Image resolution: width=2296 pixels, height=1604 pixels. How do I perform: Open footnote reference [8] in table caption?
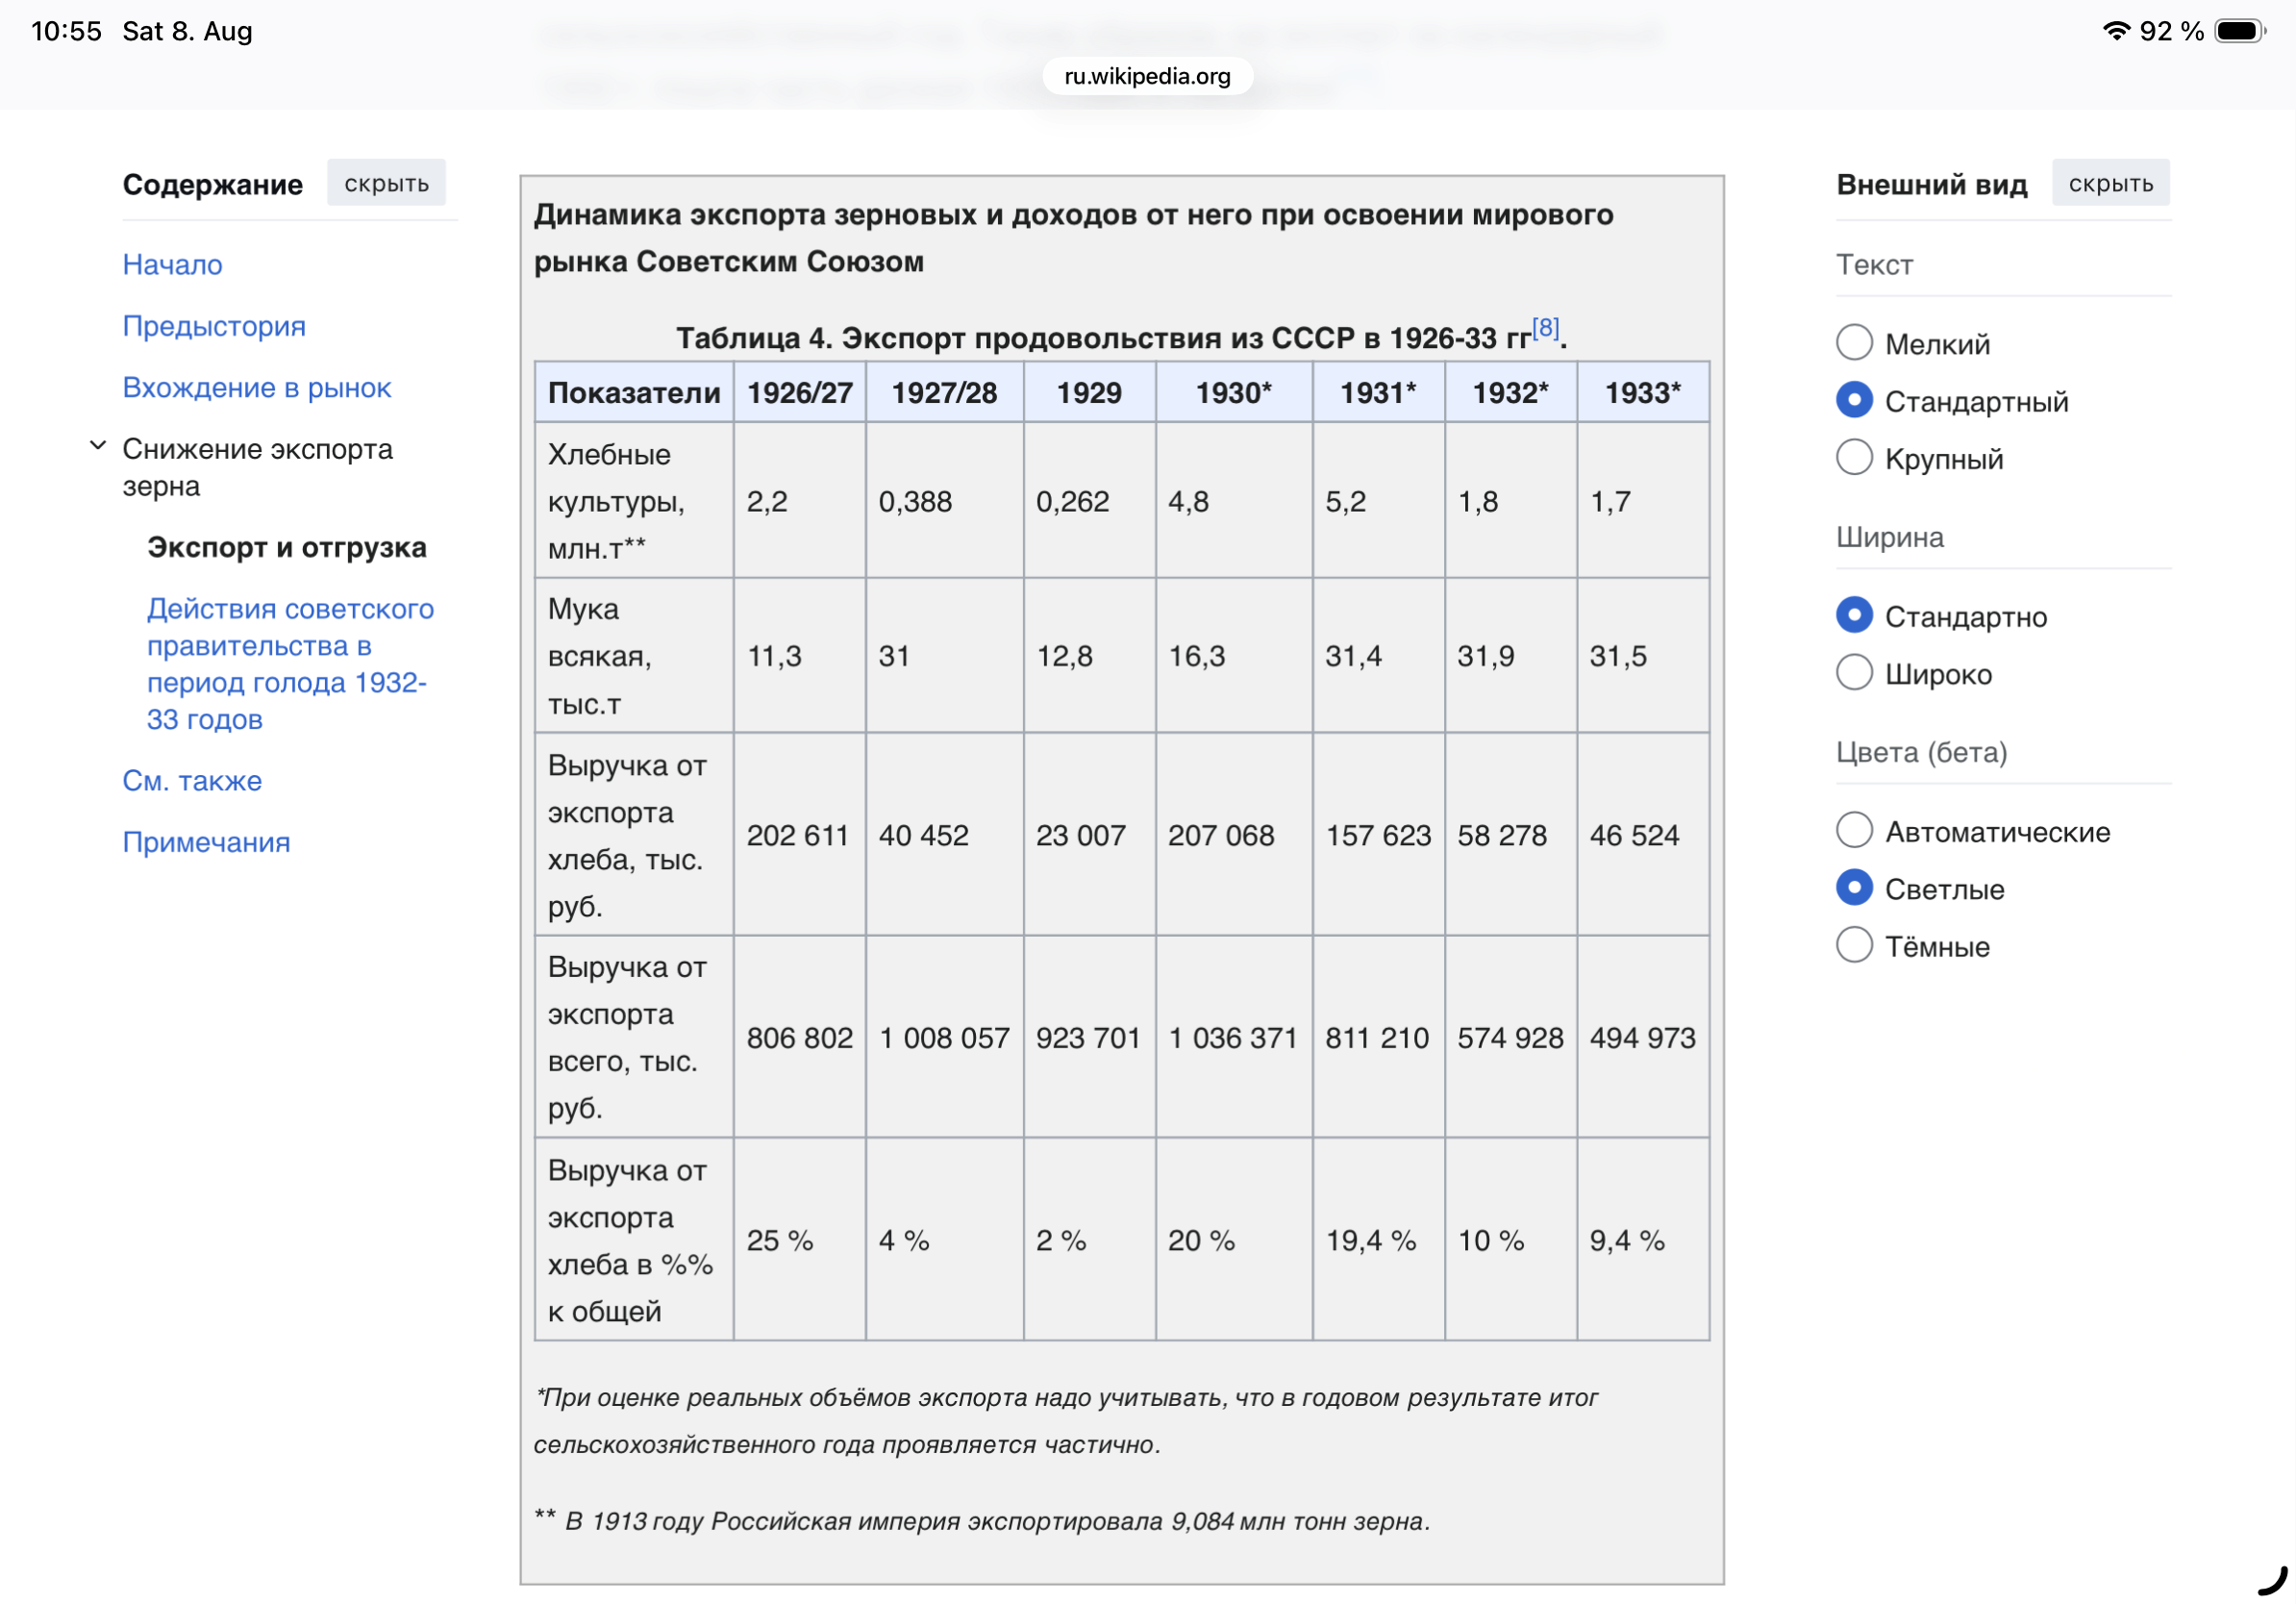coord(1546,328)
